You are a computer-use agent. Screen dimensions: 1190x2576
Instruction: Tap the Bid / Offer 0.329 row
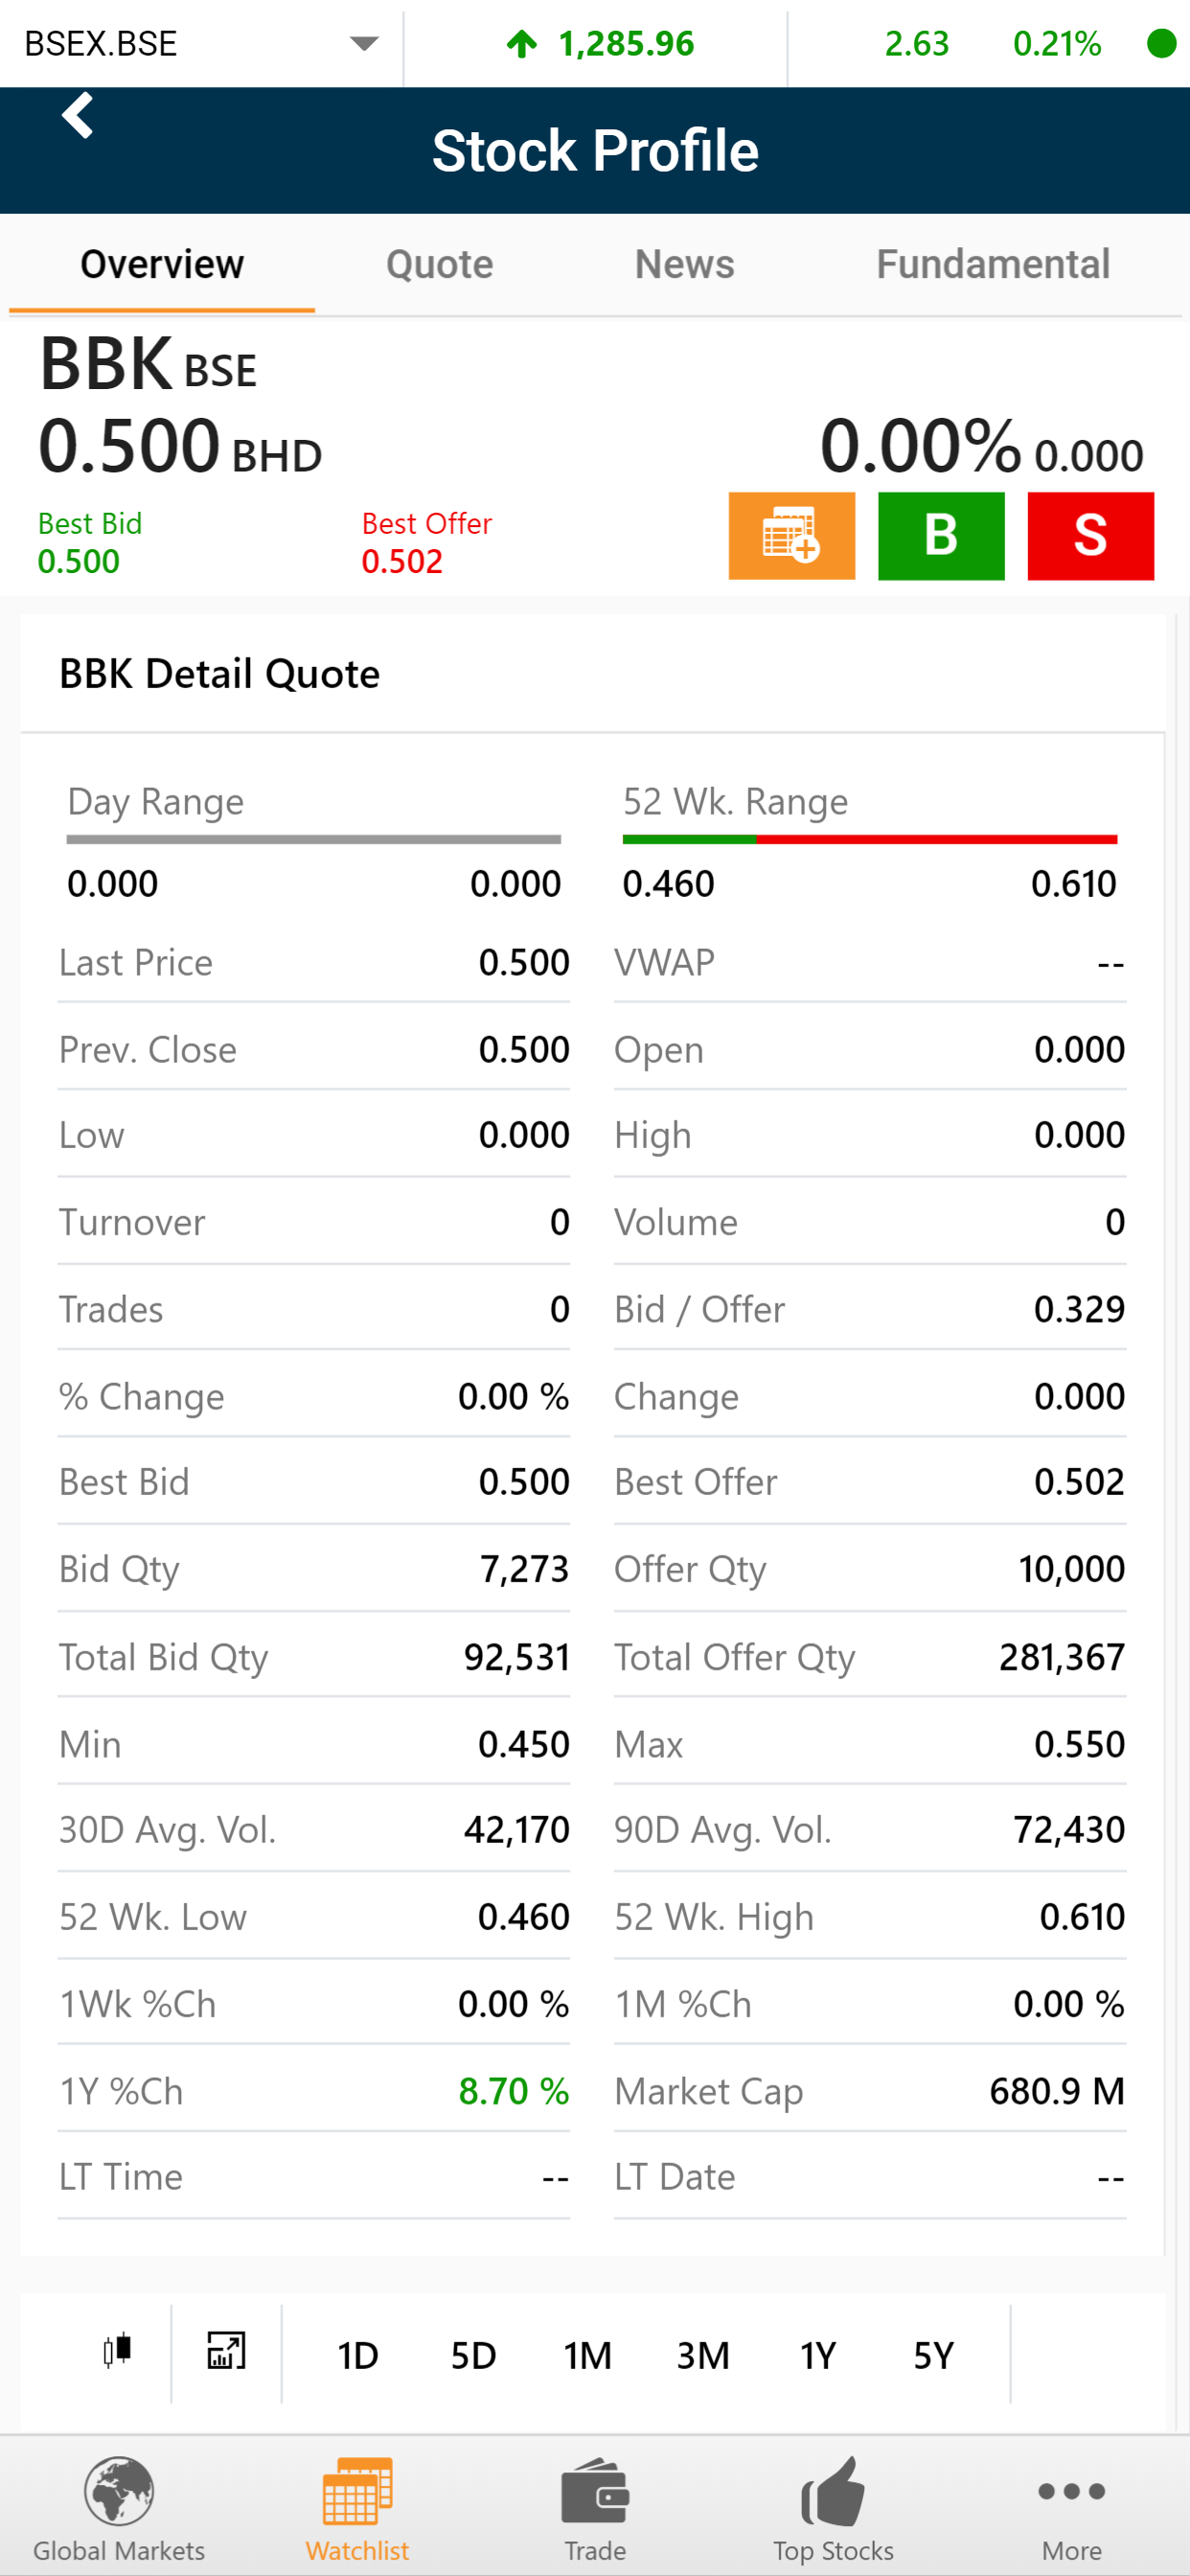870,1309
